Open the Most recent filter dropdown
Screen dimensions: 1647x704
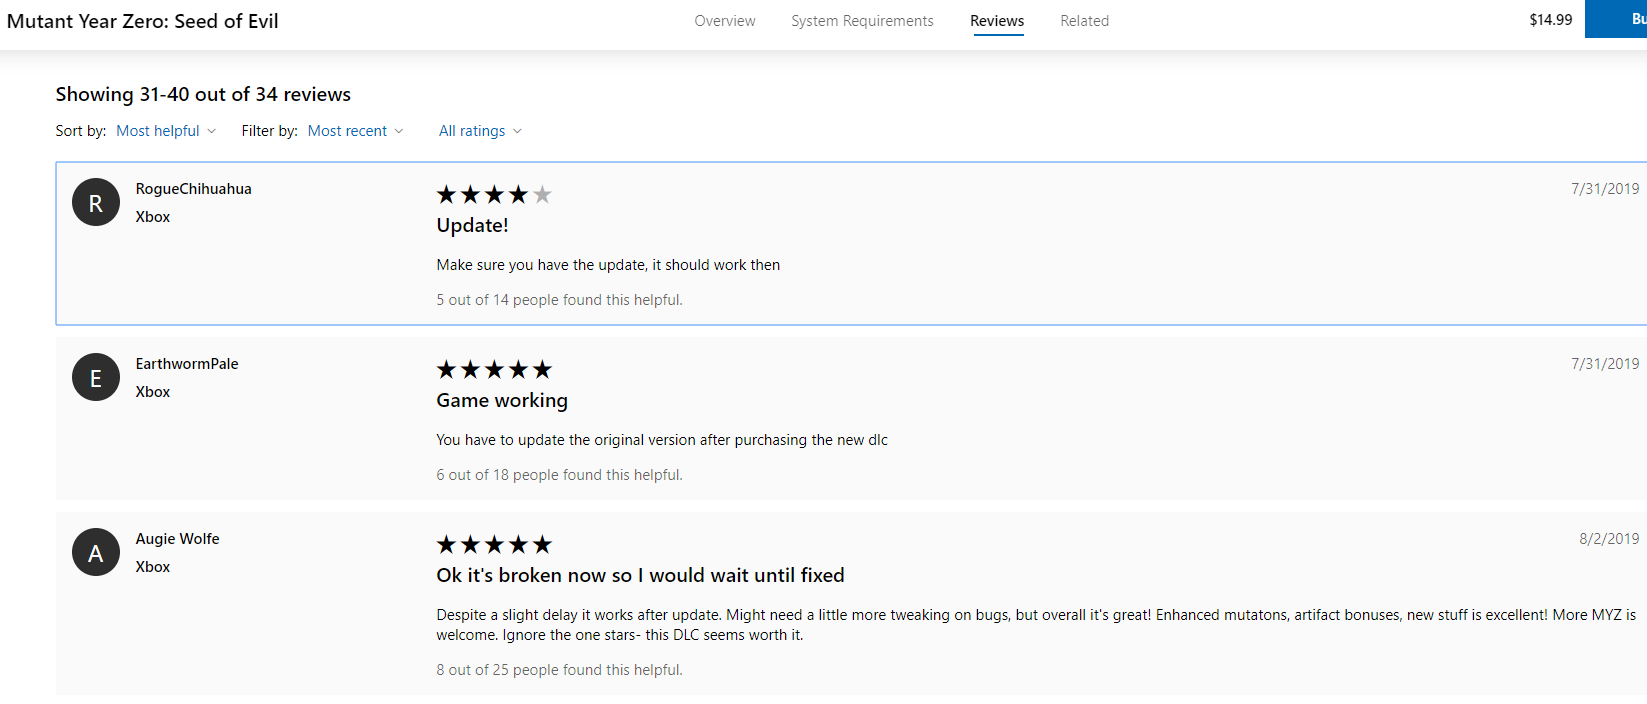pos(355,131)
